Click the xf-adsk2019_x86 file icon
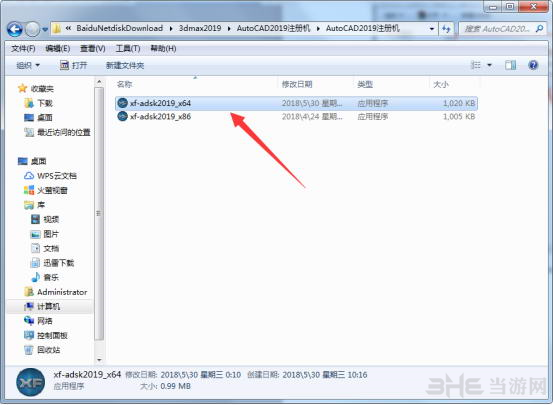This screenshot has height=405, width=553. tap(122, 116)
